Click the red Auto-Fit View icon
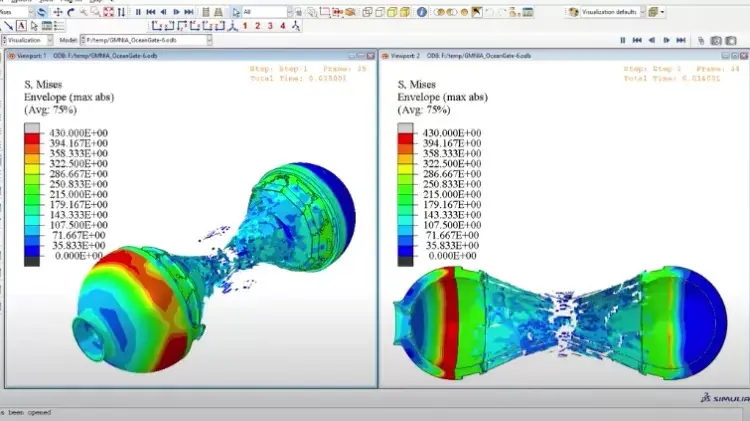Screen dimensions: 750x421 click(109, 12)
